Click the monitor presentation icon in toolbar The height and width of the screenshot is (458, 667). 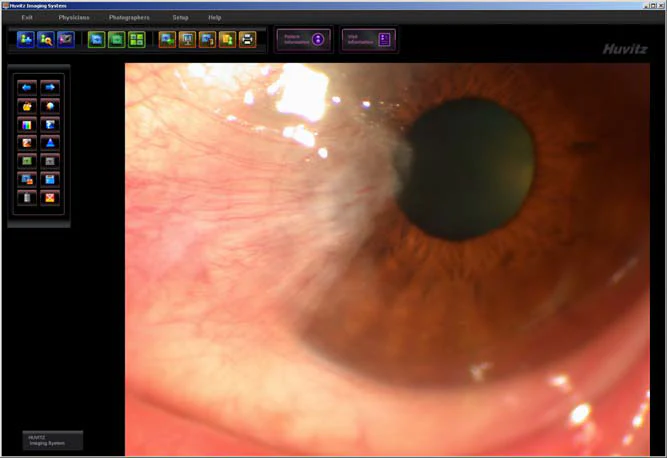click(187, 40)
